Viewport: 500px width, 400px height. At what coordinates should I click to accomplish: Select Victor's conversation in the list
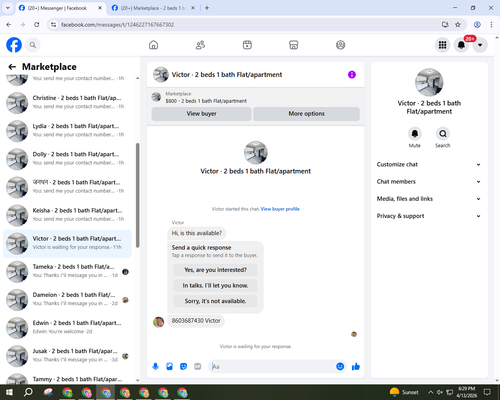tap(67, 243)
